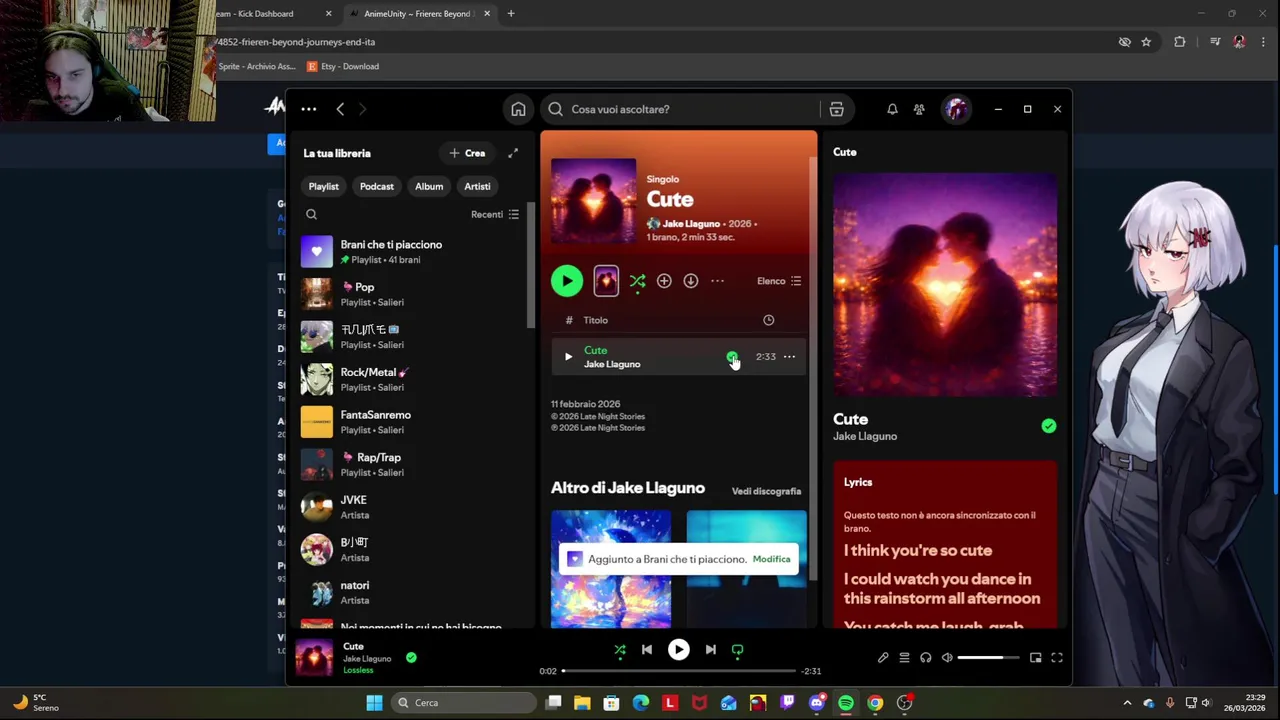Image resolution: width=1280 pixels, height=720 pixels.
Task: Open Jake Llaguno artist link in header
Action: click(x=691, y=224)
